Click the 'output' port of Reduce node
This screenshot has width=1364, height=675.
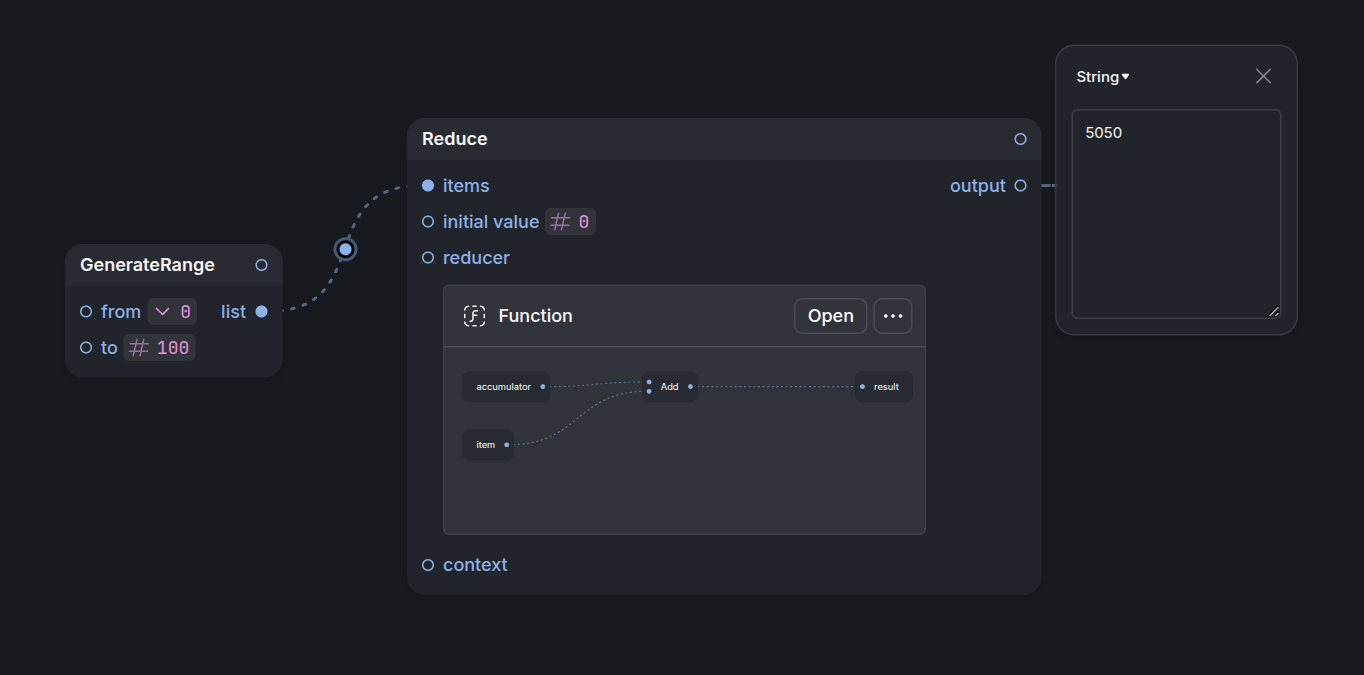click(x=1020, y=186)
